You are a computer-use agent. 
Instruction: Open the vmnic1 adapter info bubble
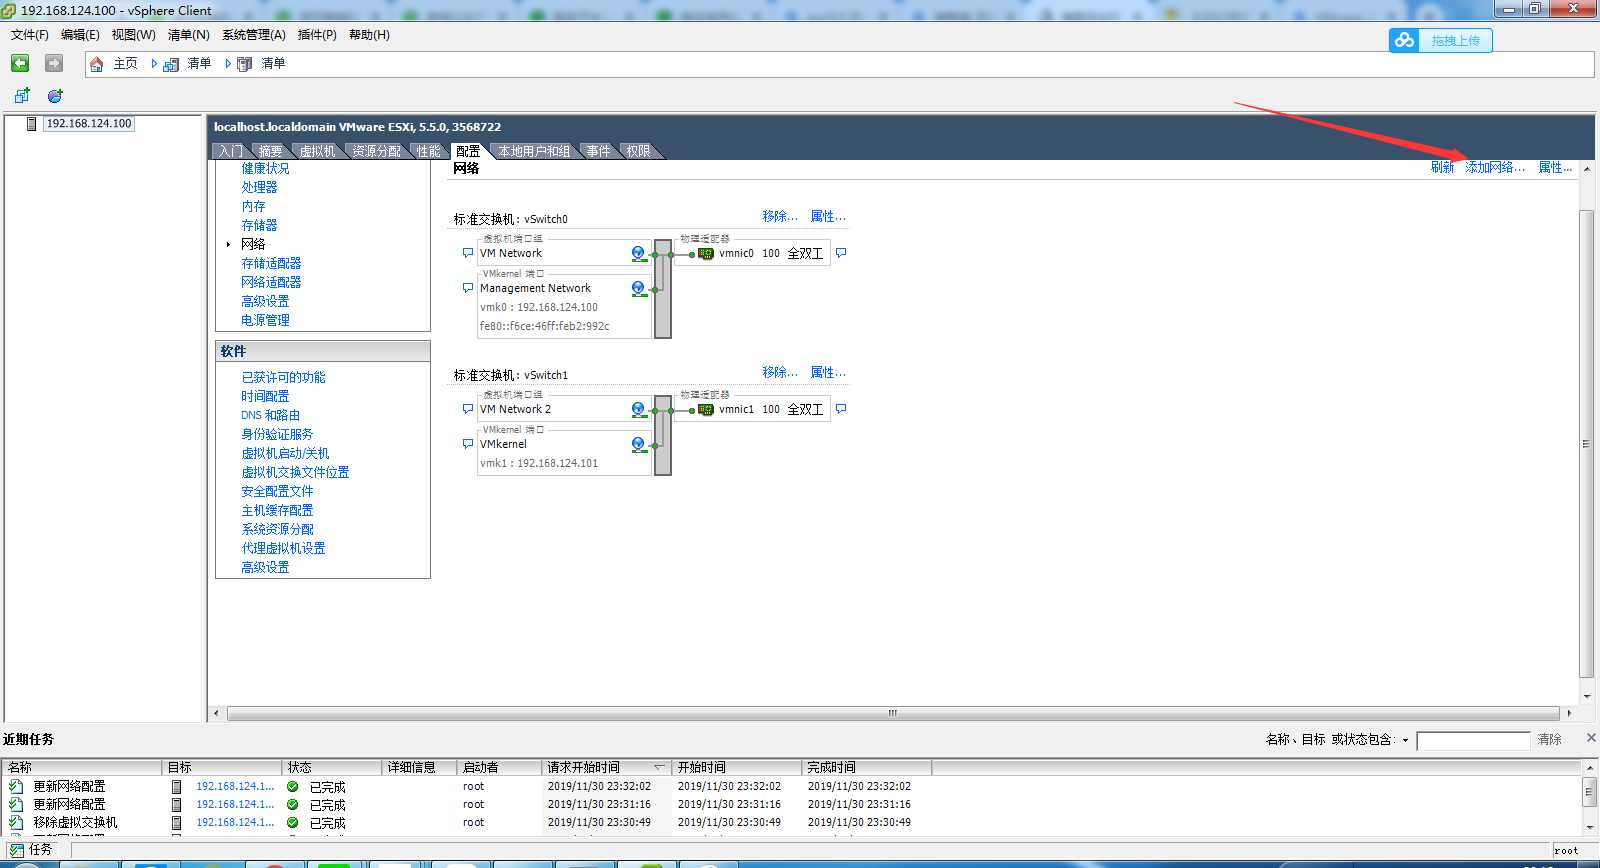coord(841,409)
